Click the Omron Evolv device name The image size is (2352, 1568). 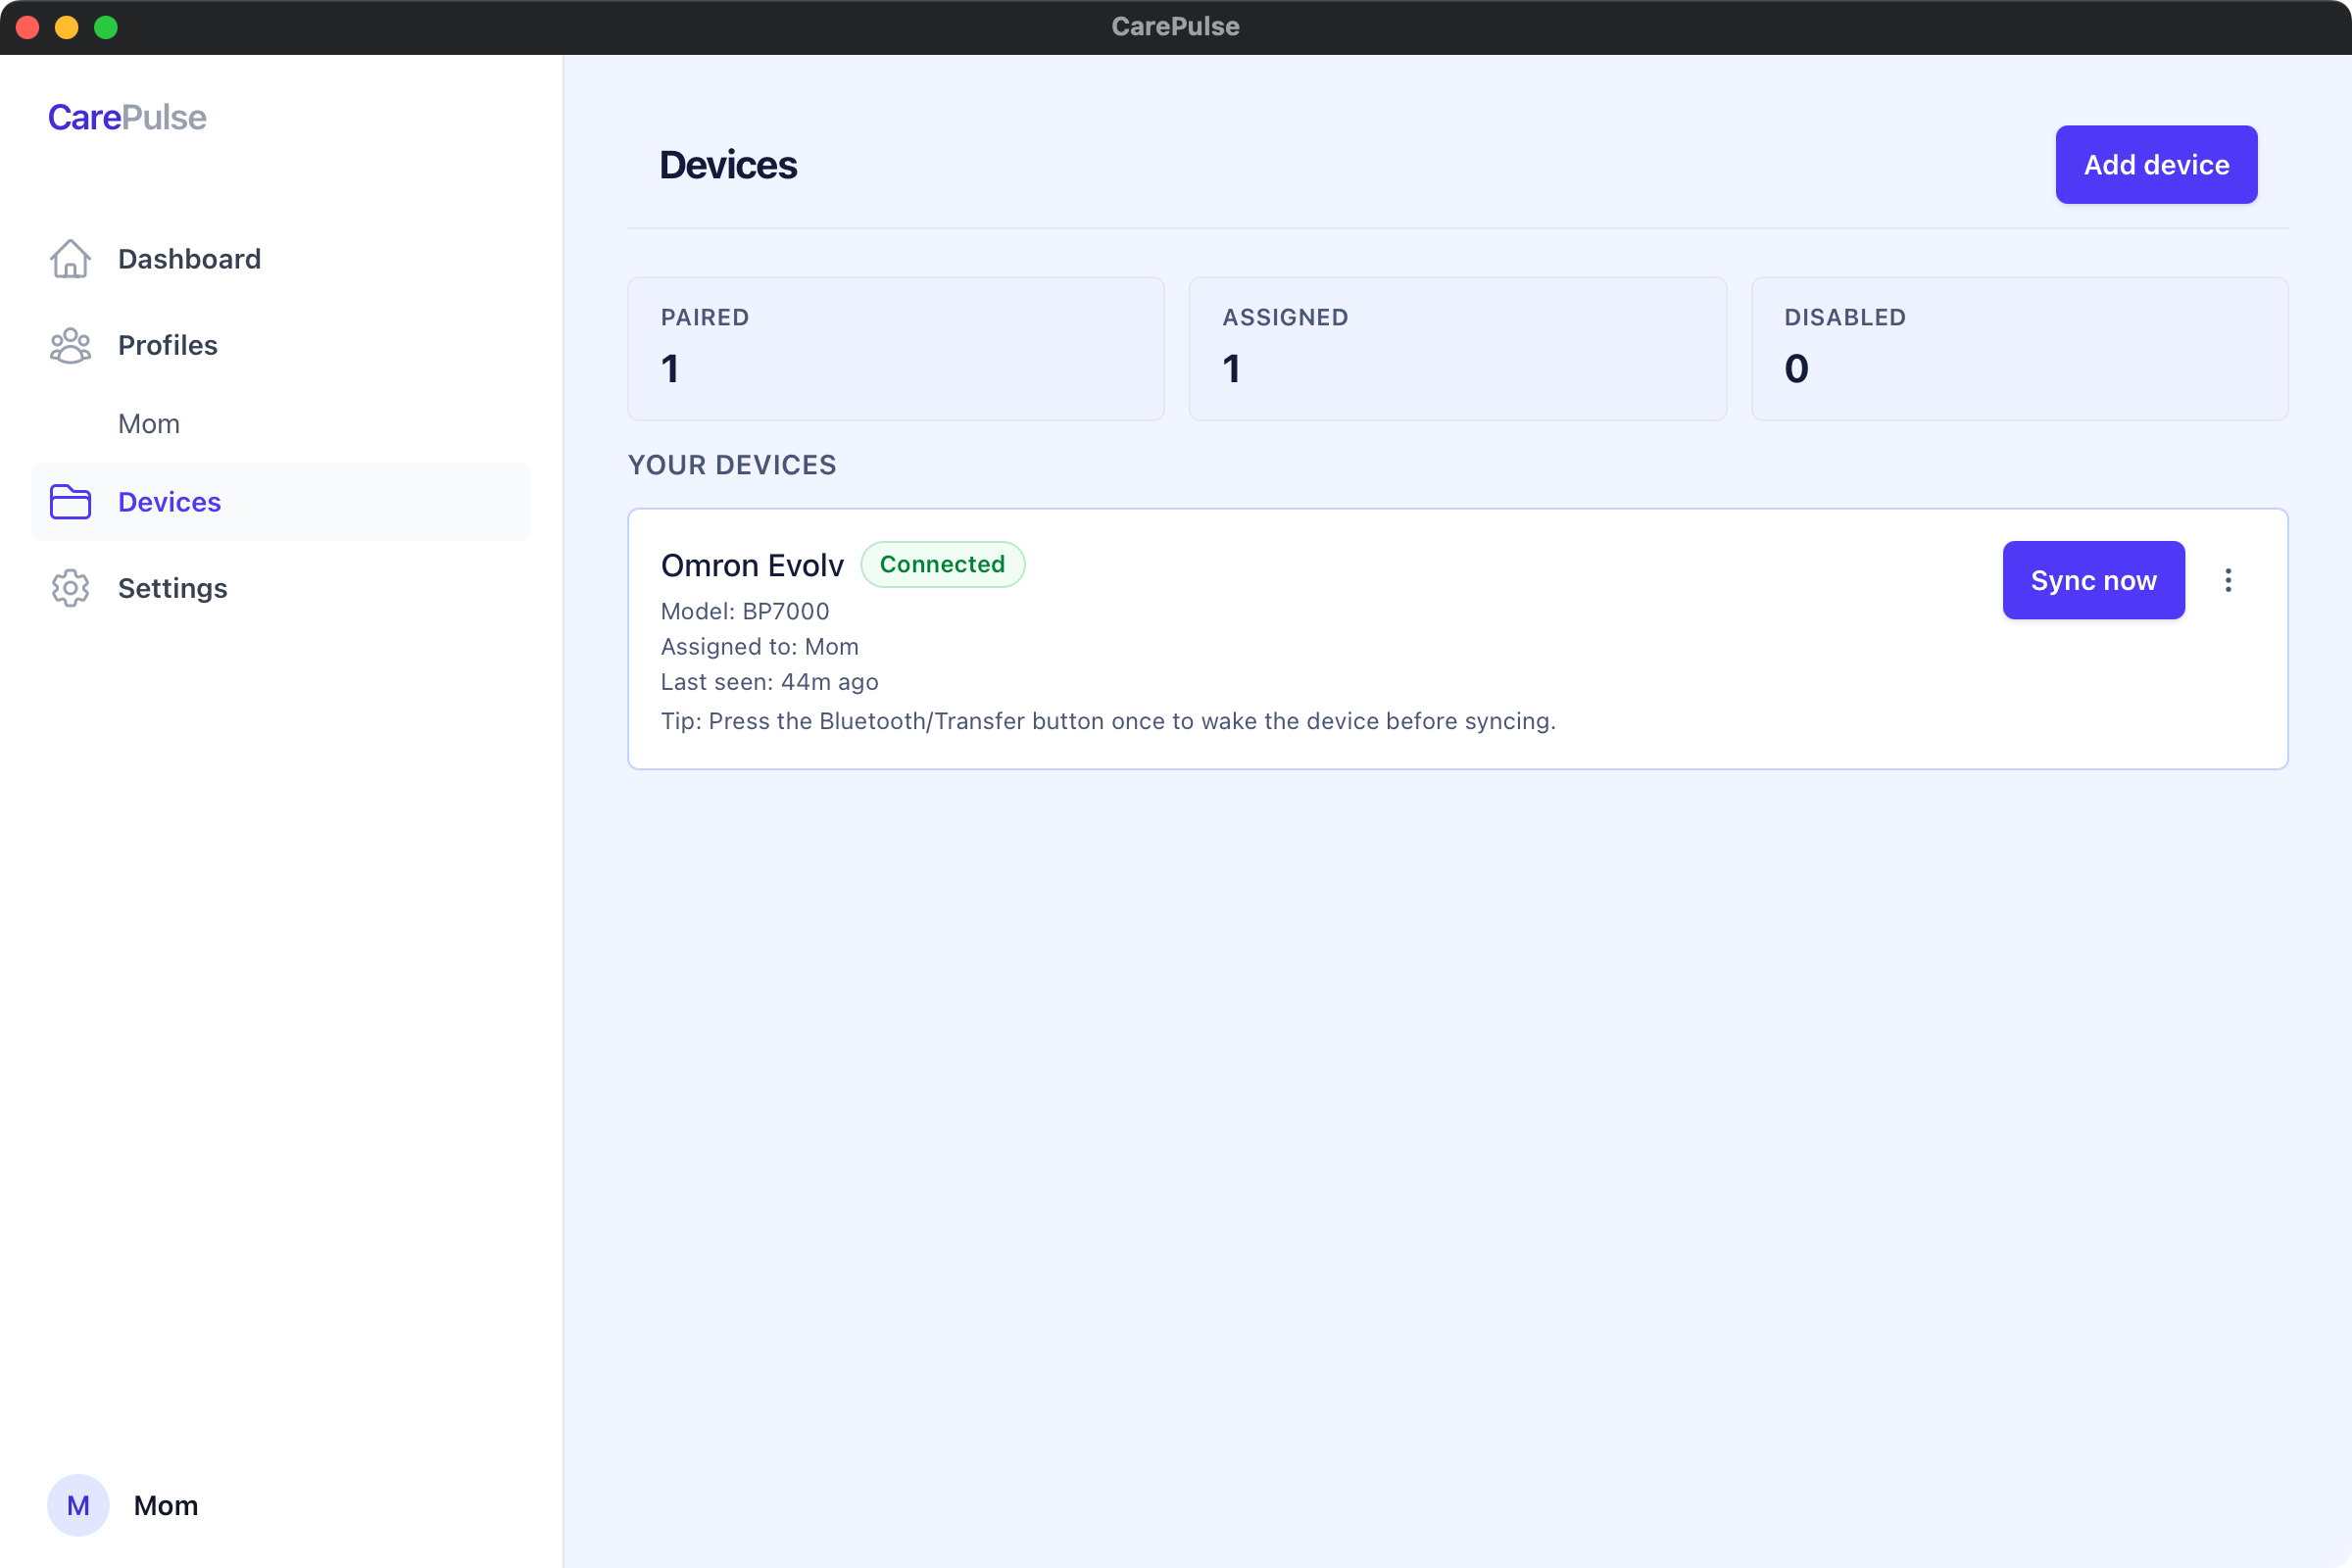pos(752,564)
